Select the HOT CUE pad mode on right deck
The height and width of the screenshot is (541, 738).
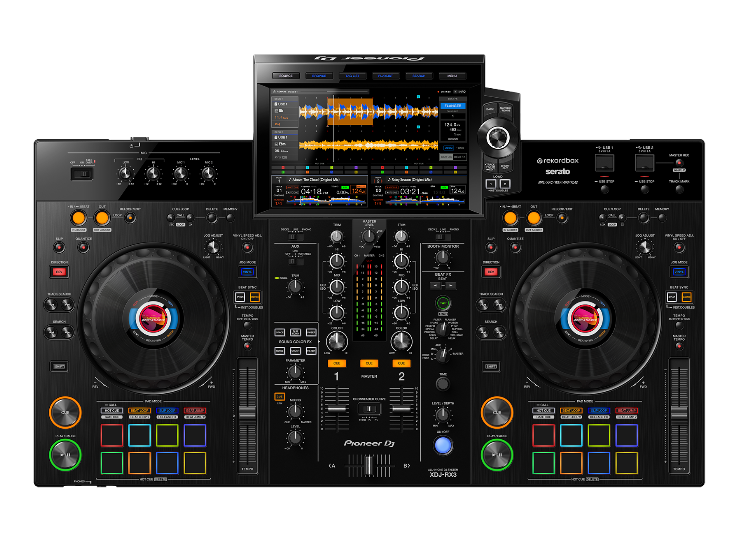543,411
